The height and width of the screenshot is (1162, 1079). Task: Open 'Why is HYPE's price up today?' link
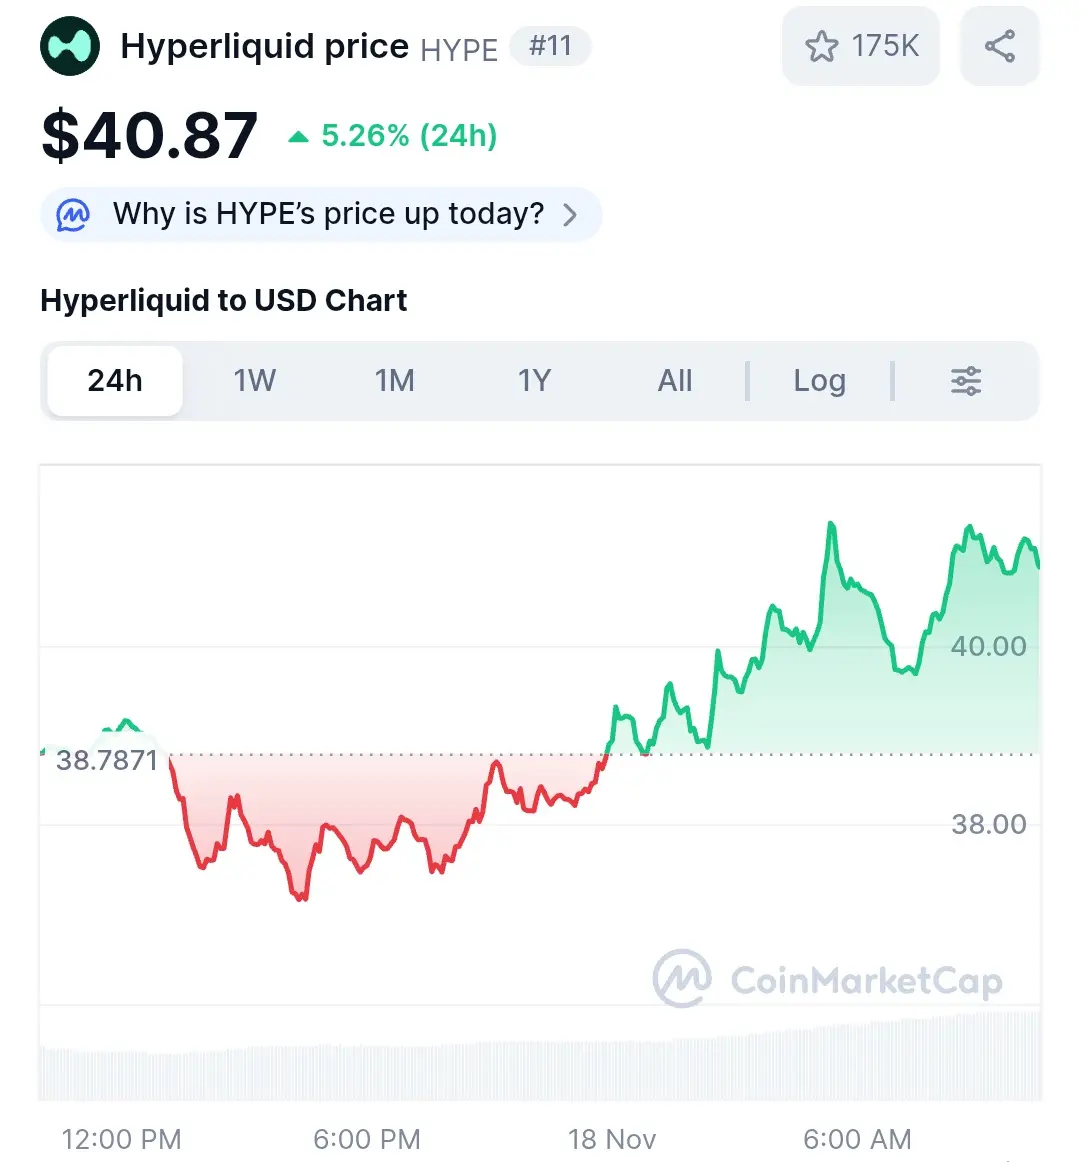pyautogui.click(x=328, y=214)
